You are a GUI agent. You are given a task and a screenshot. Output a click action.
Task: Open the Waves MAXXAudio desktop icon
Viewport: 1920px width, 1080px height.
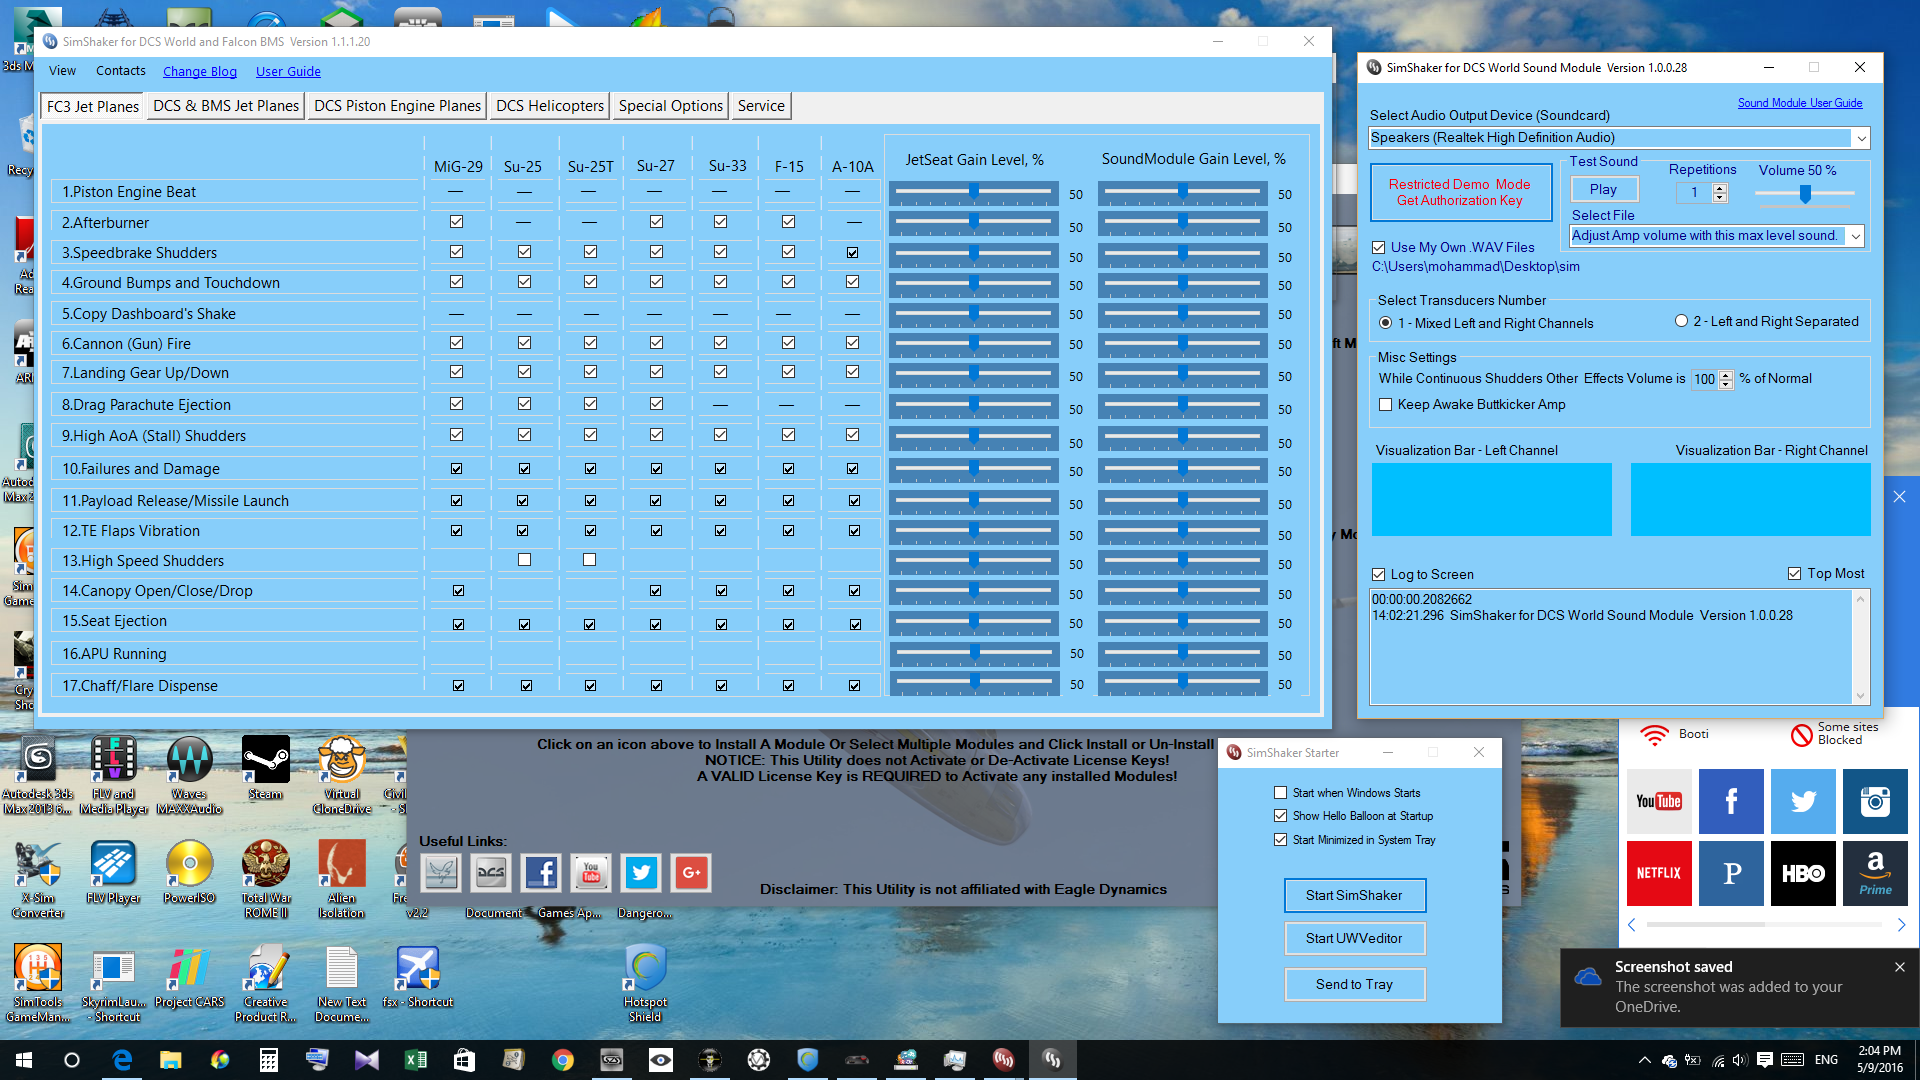click(x=189, y=775)
